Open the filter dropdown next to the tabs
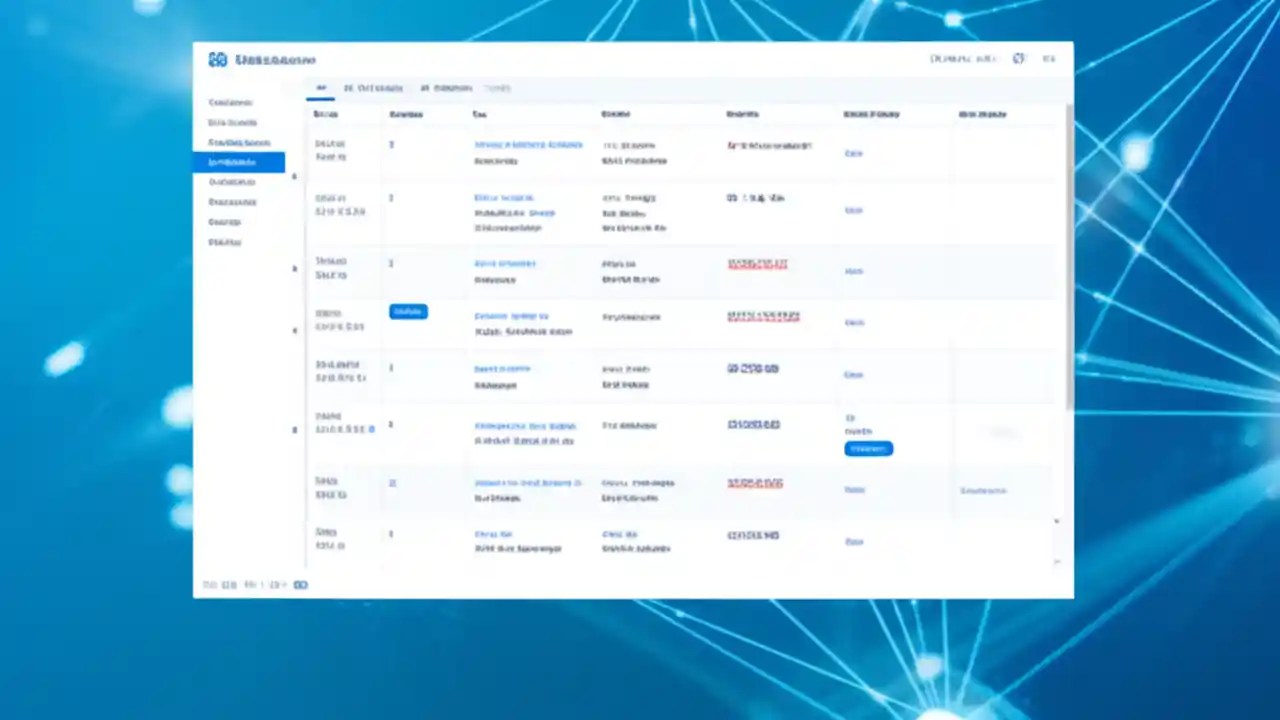 [497, 88]
